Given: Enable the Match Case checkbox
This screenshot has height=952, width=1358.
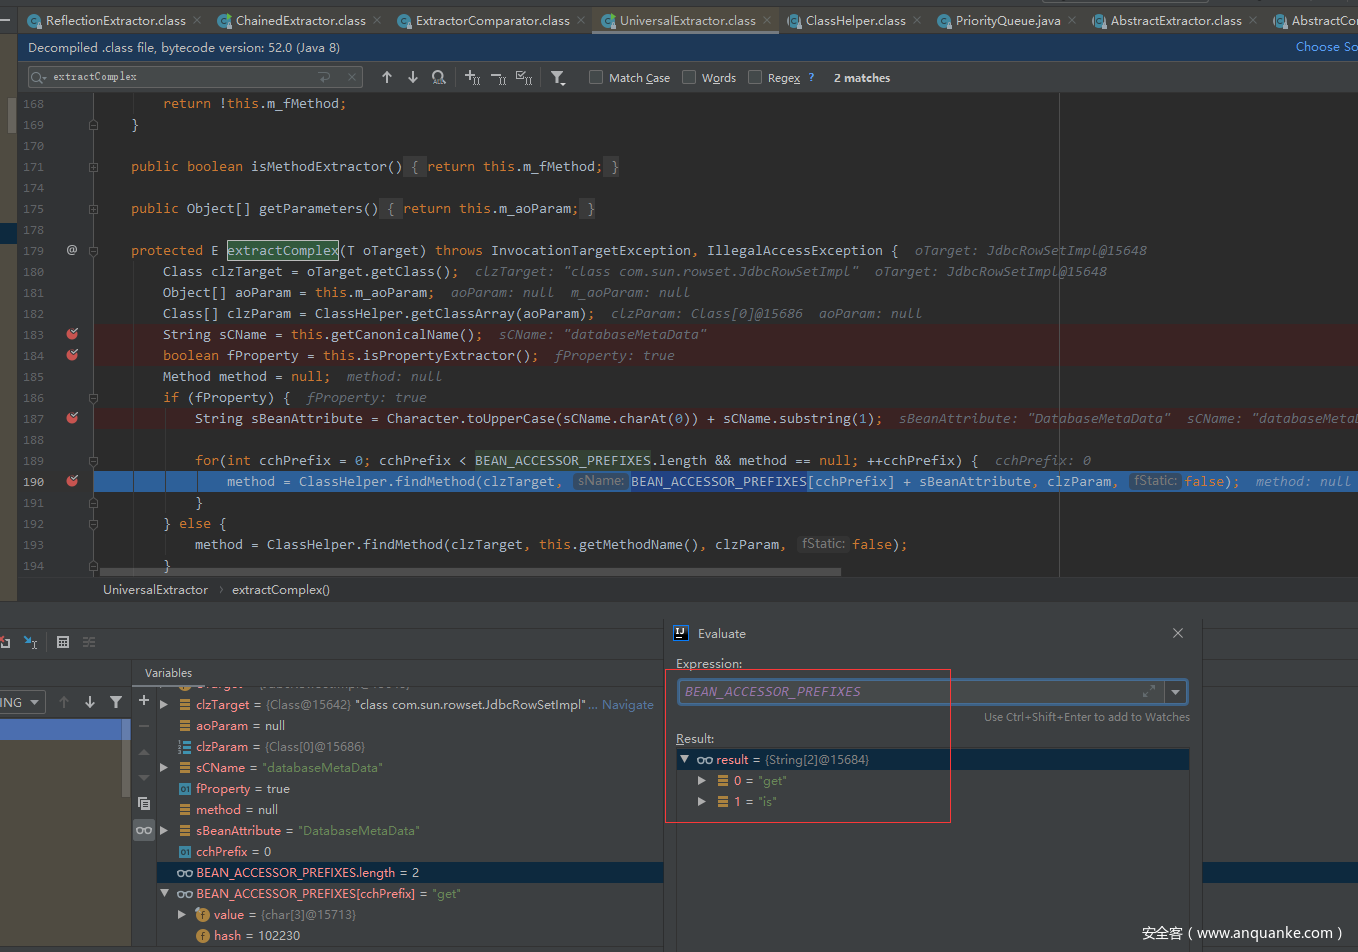Looking at the screenshot, I should 596,77.
